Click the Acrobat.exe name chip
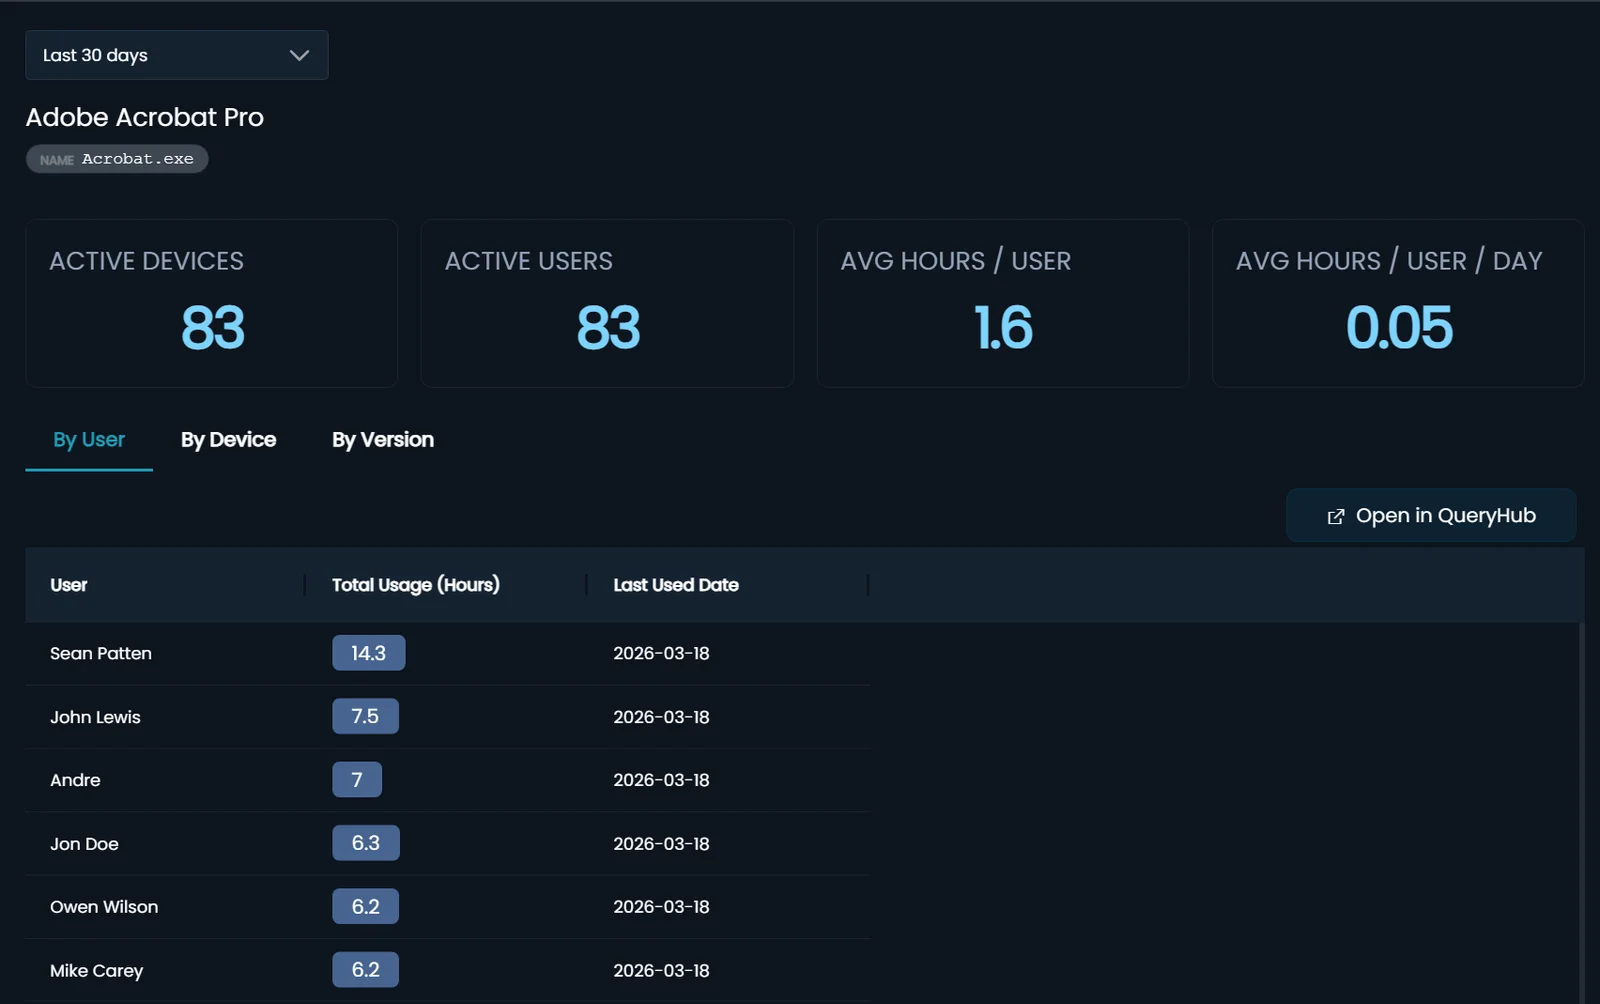Image resolution: width=1600 pixels, height=1004 pixels. [x=117, y=159]
